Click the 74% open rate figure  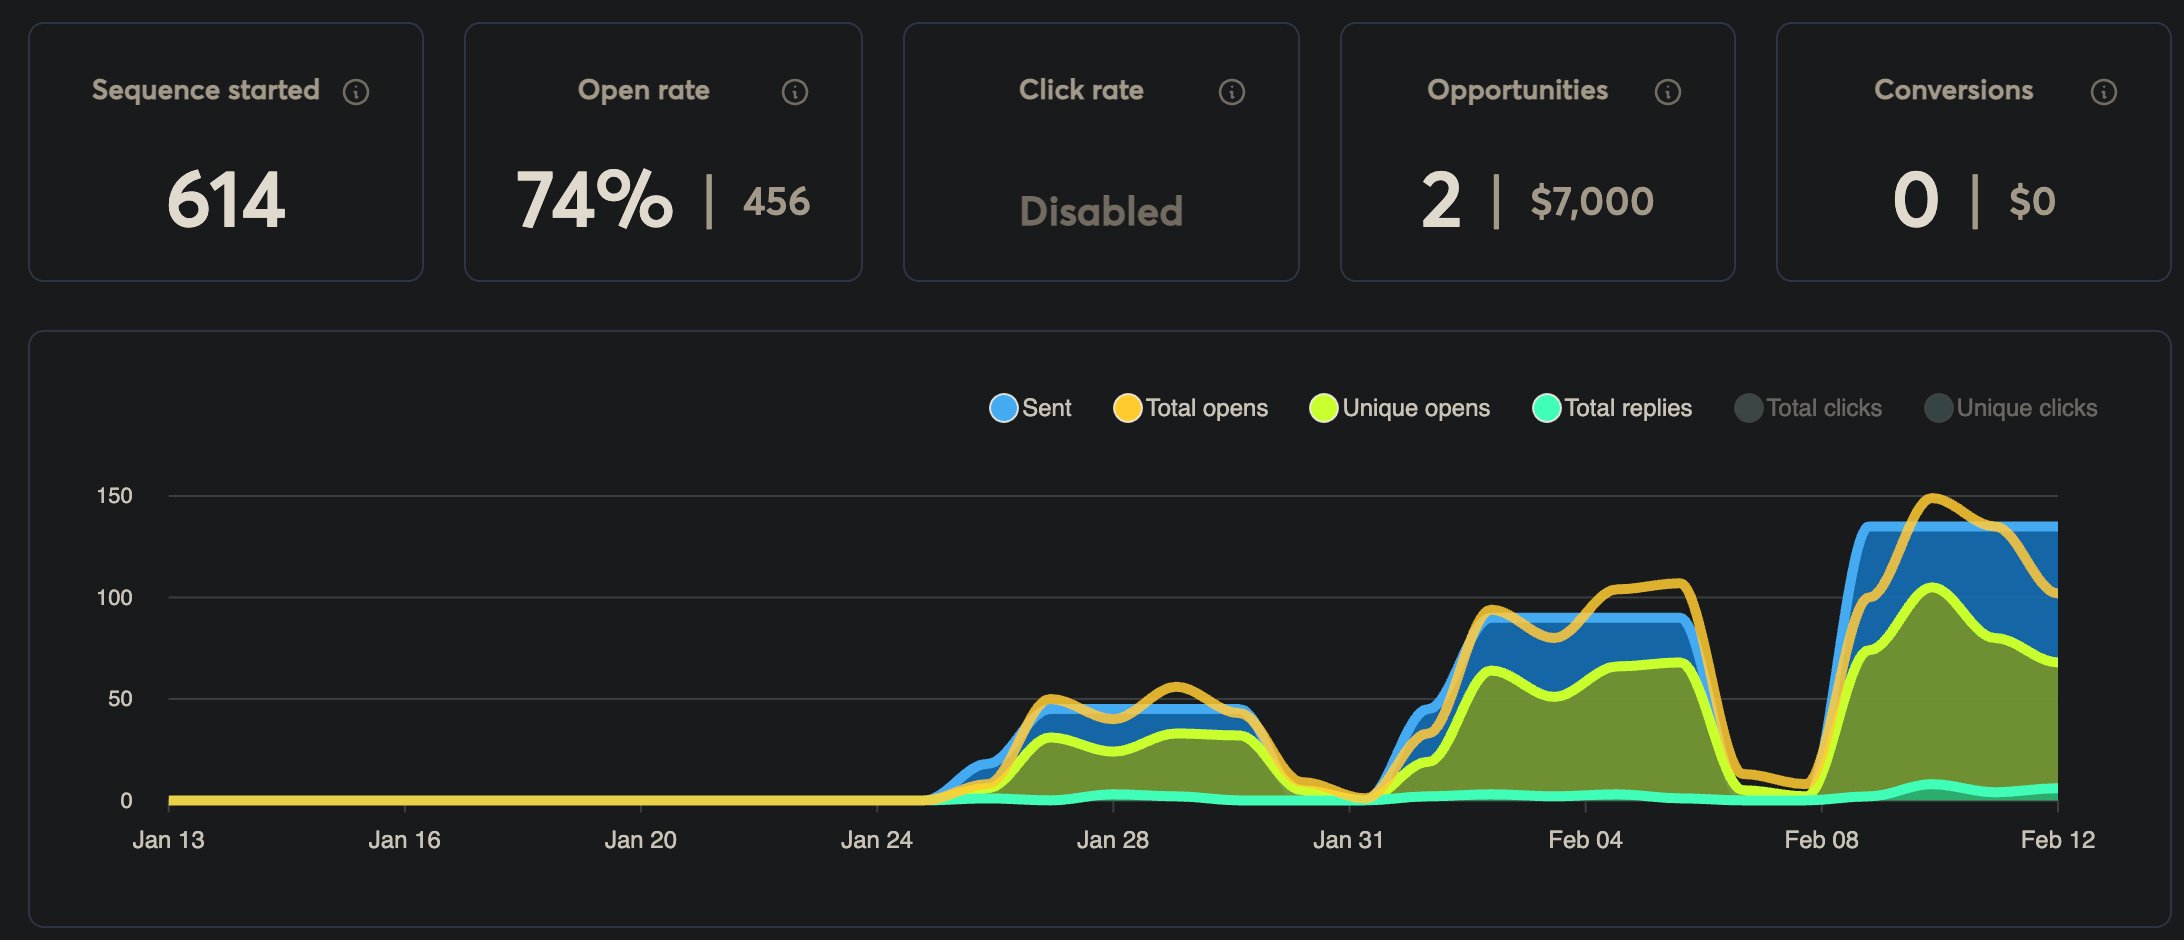594,200
